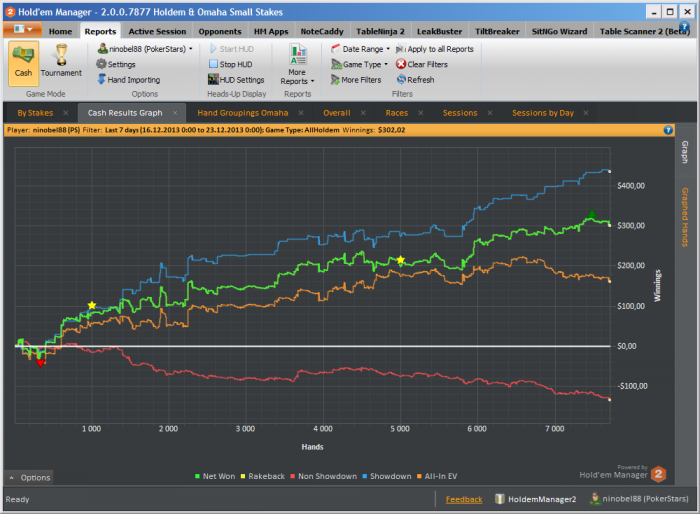
Task: Click Refresh filter icon
Action: tap(401, 79)
